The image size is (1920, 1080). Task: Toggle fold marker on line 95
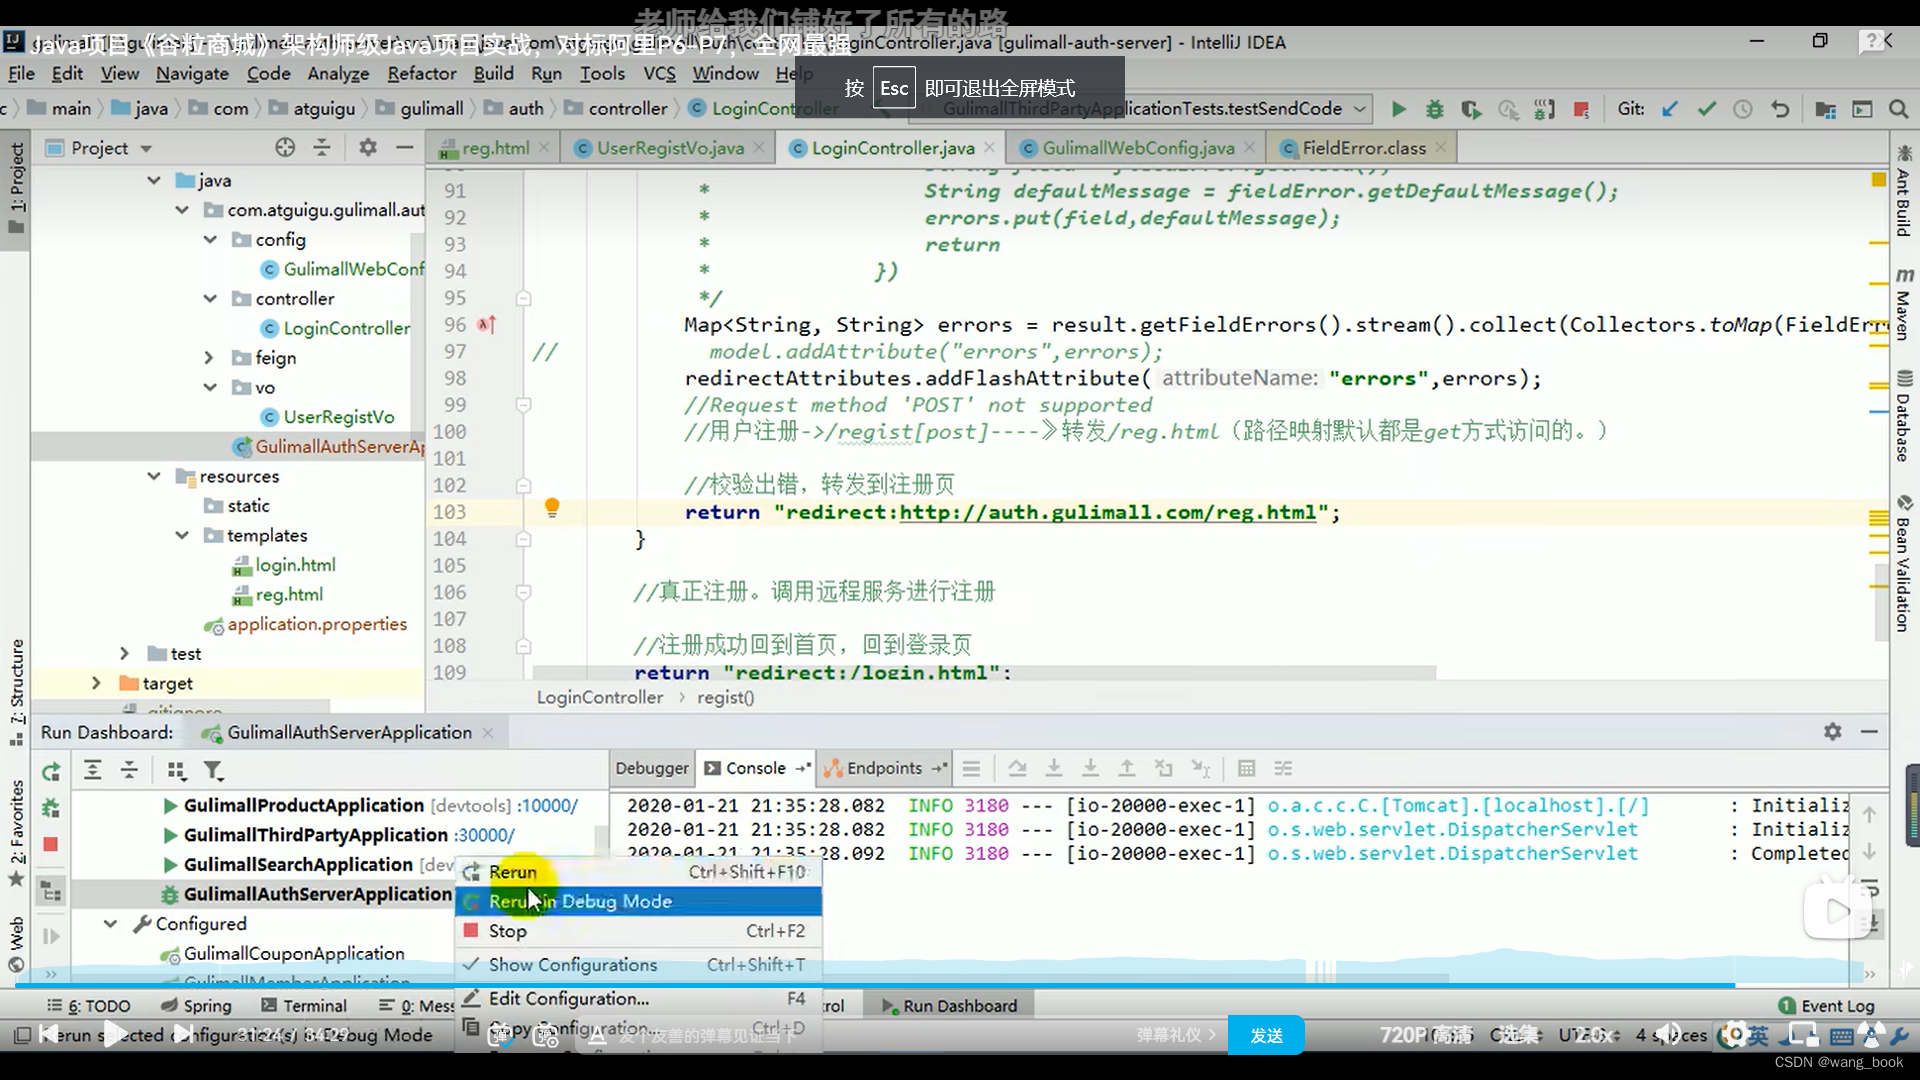(x=523, y=298)
